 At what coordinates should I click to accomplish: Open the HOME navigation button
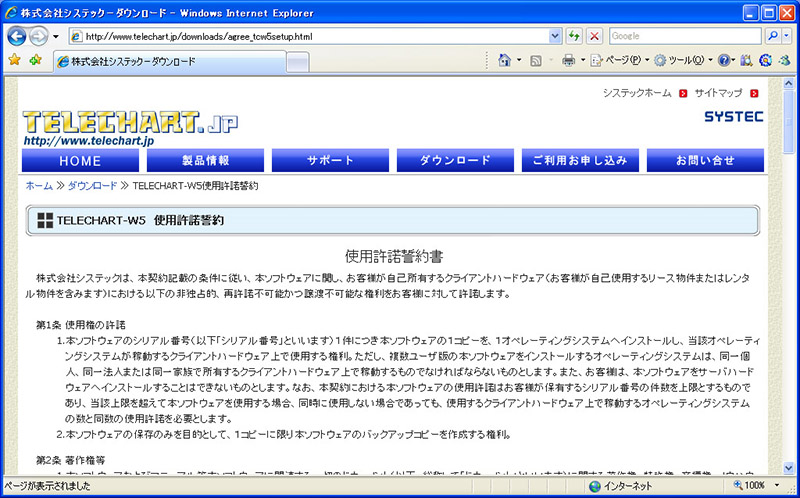pos(80,161)
